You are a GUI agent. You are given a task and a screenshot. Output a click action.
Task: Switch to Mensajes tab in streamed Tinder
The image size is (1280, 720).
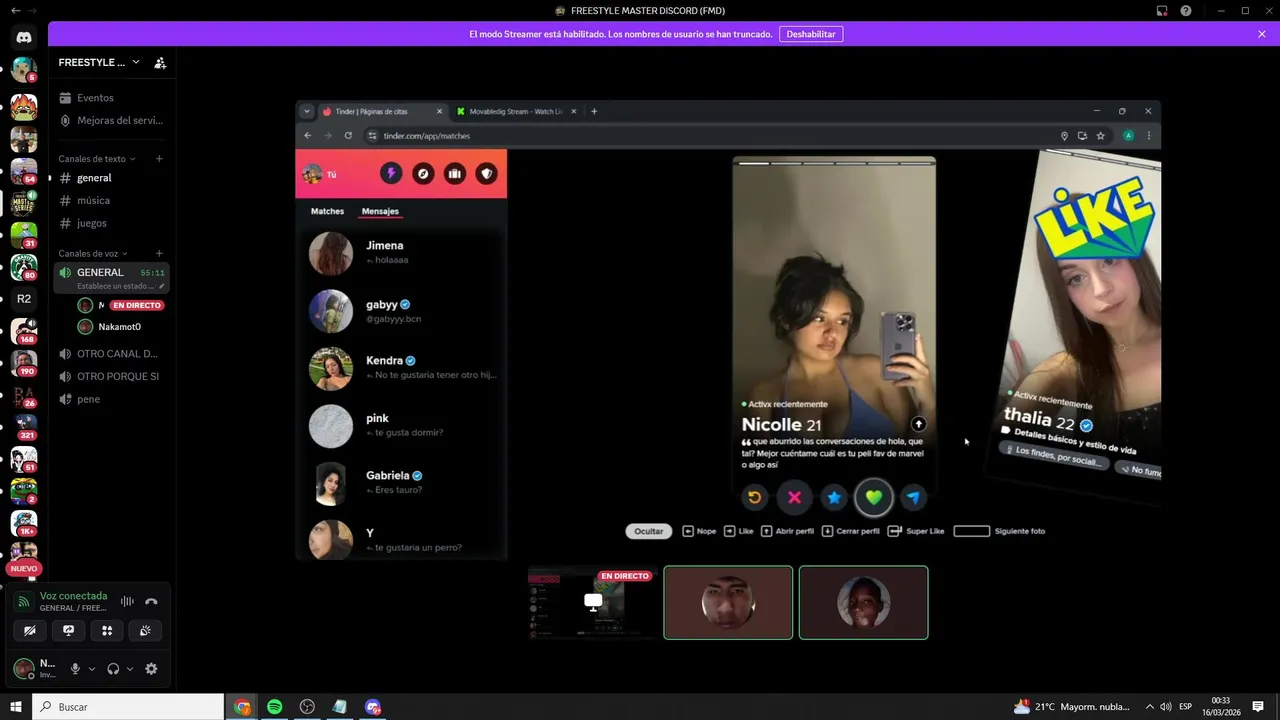[x=380, y=211]
